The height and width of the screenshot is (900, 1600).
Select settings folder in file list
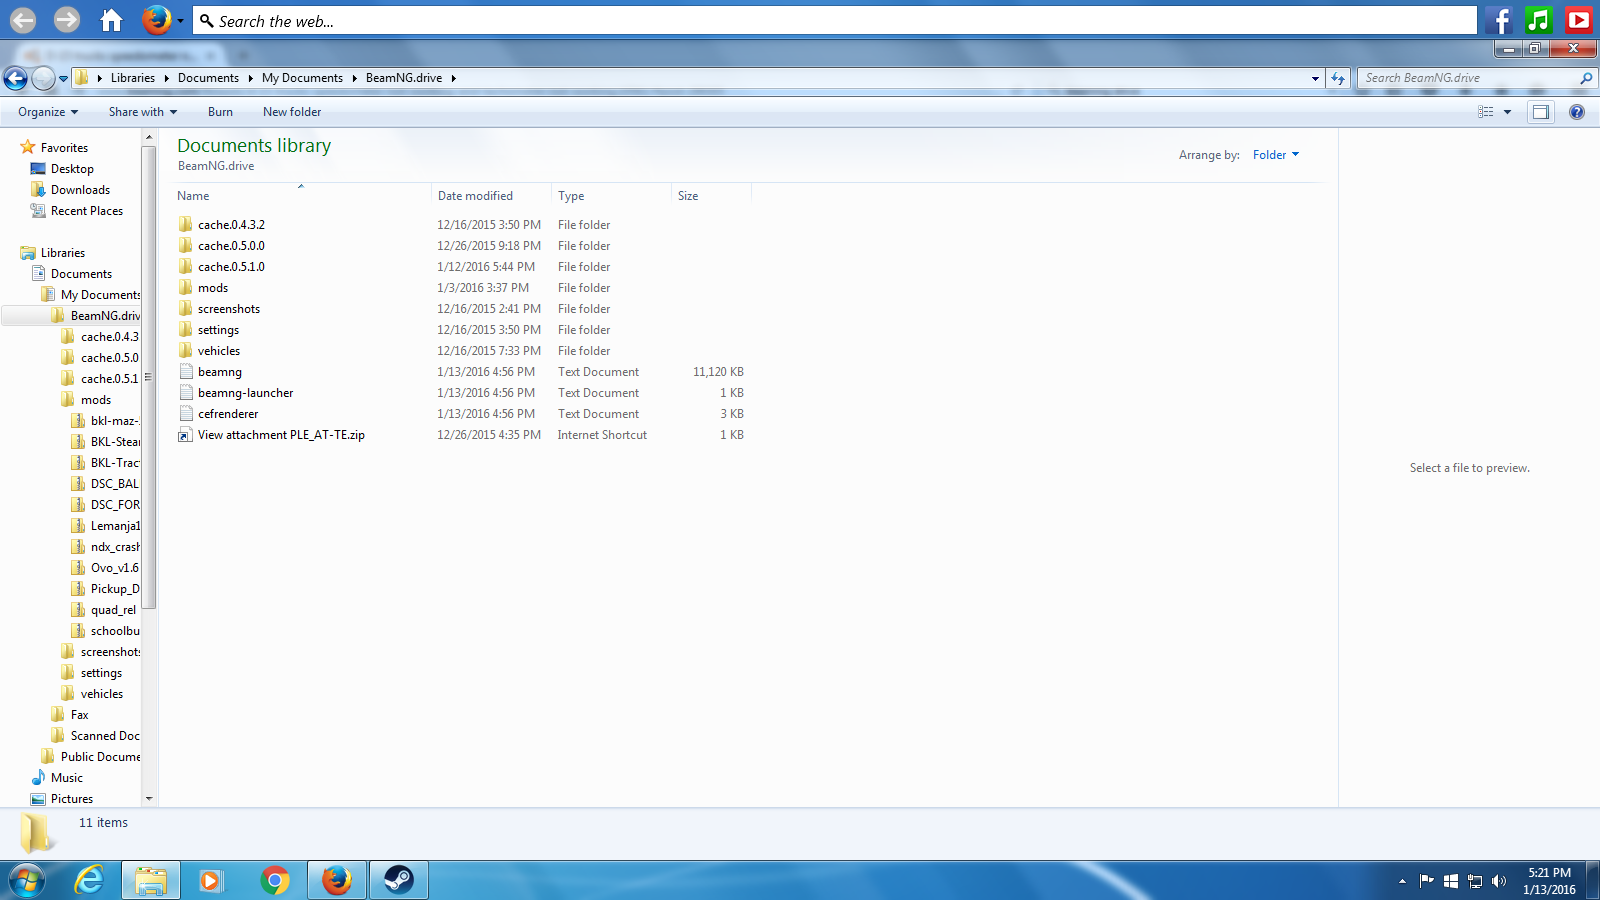218,330
